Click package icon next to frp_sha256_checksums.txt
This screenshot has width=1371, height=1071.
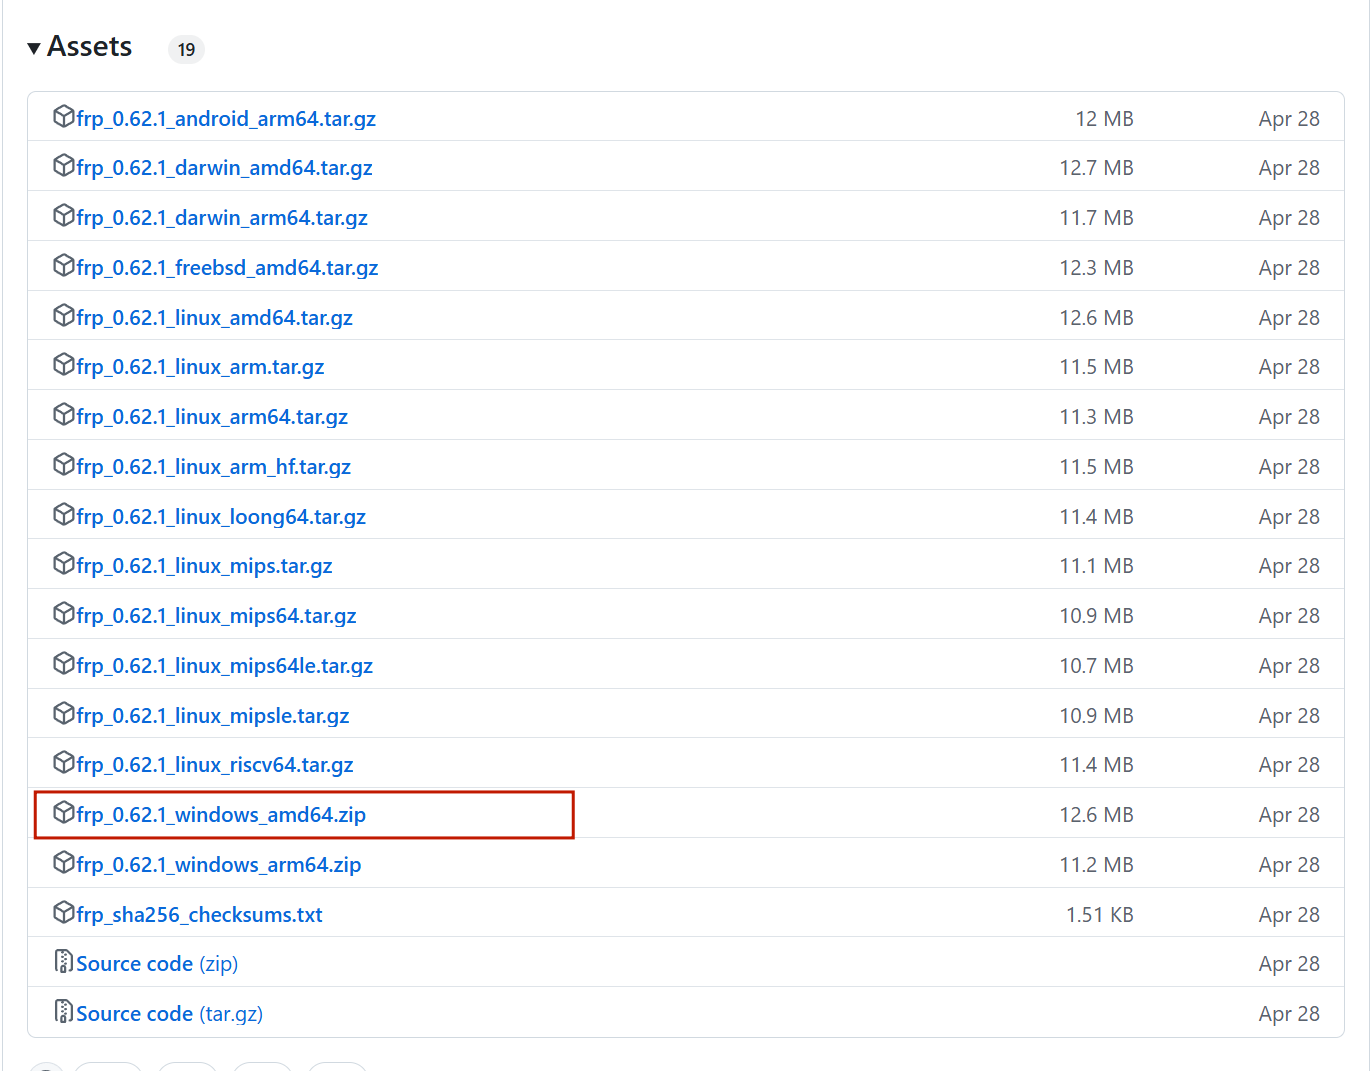(64, 913)
